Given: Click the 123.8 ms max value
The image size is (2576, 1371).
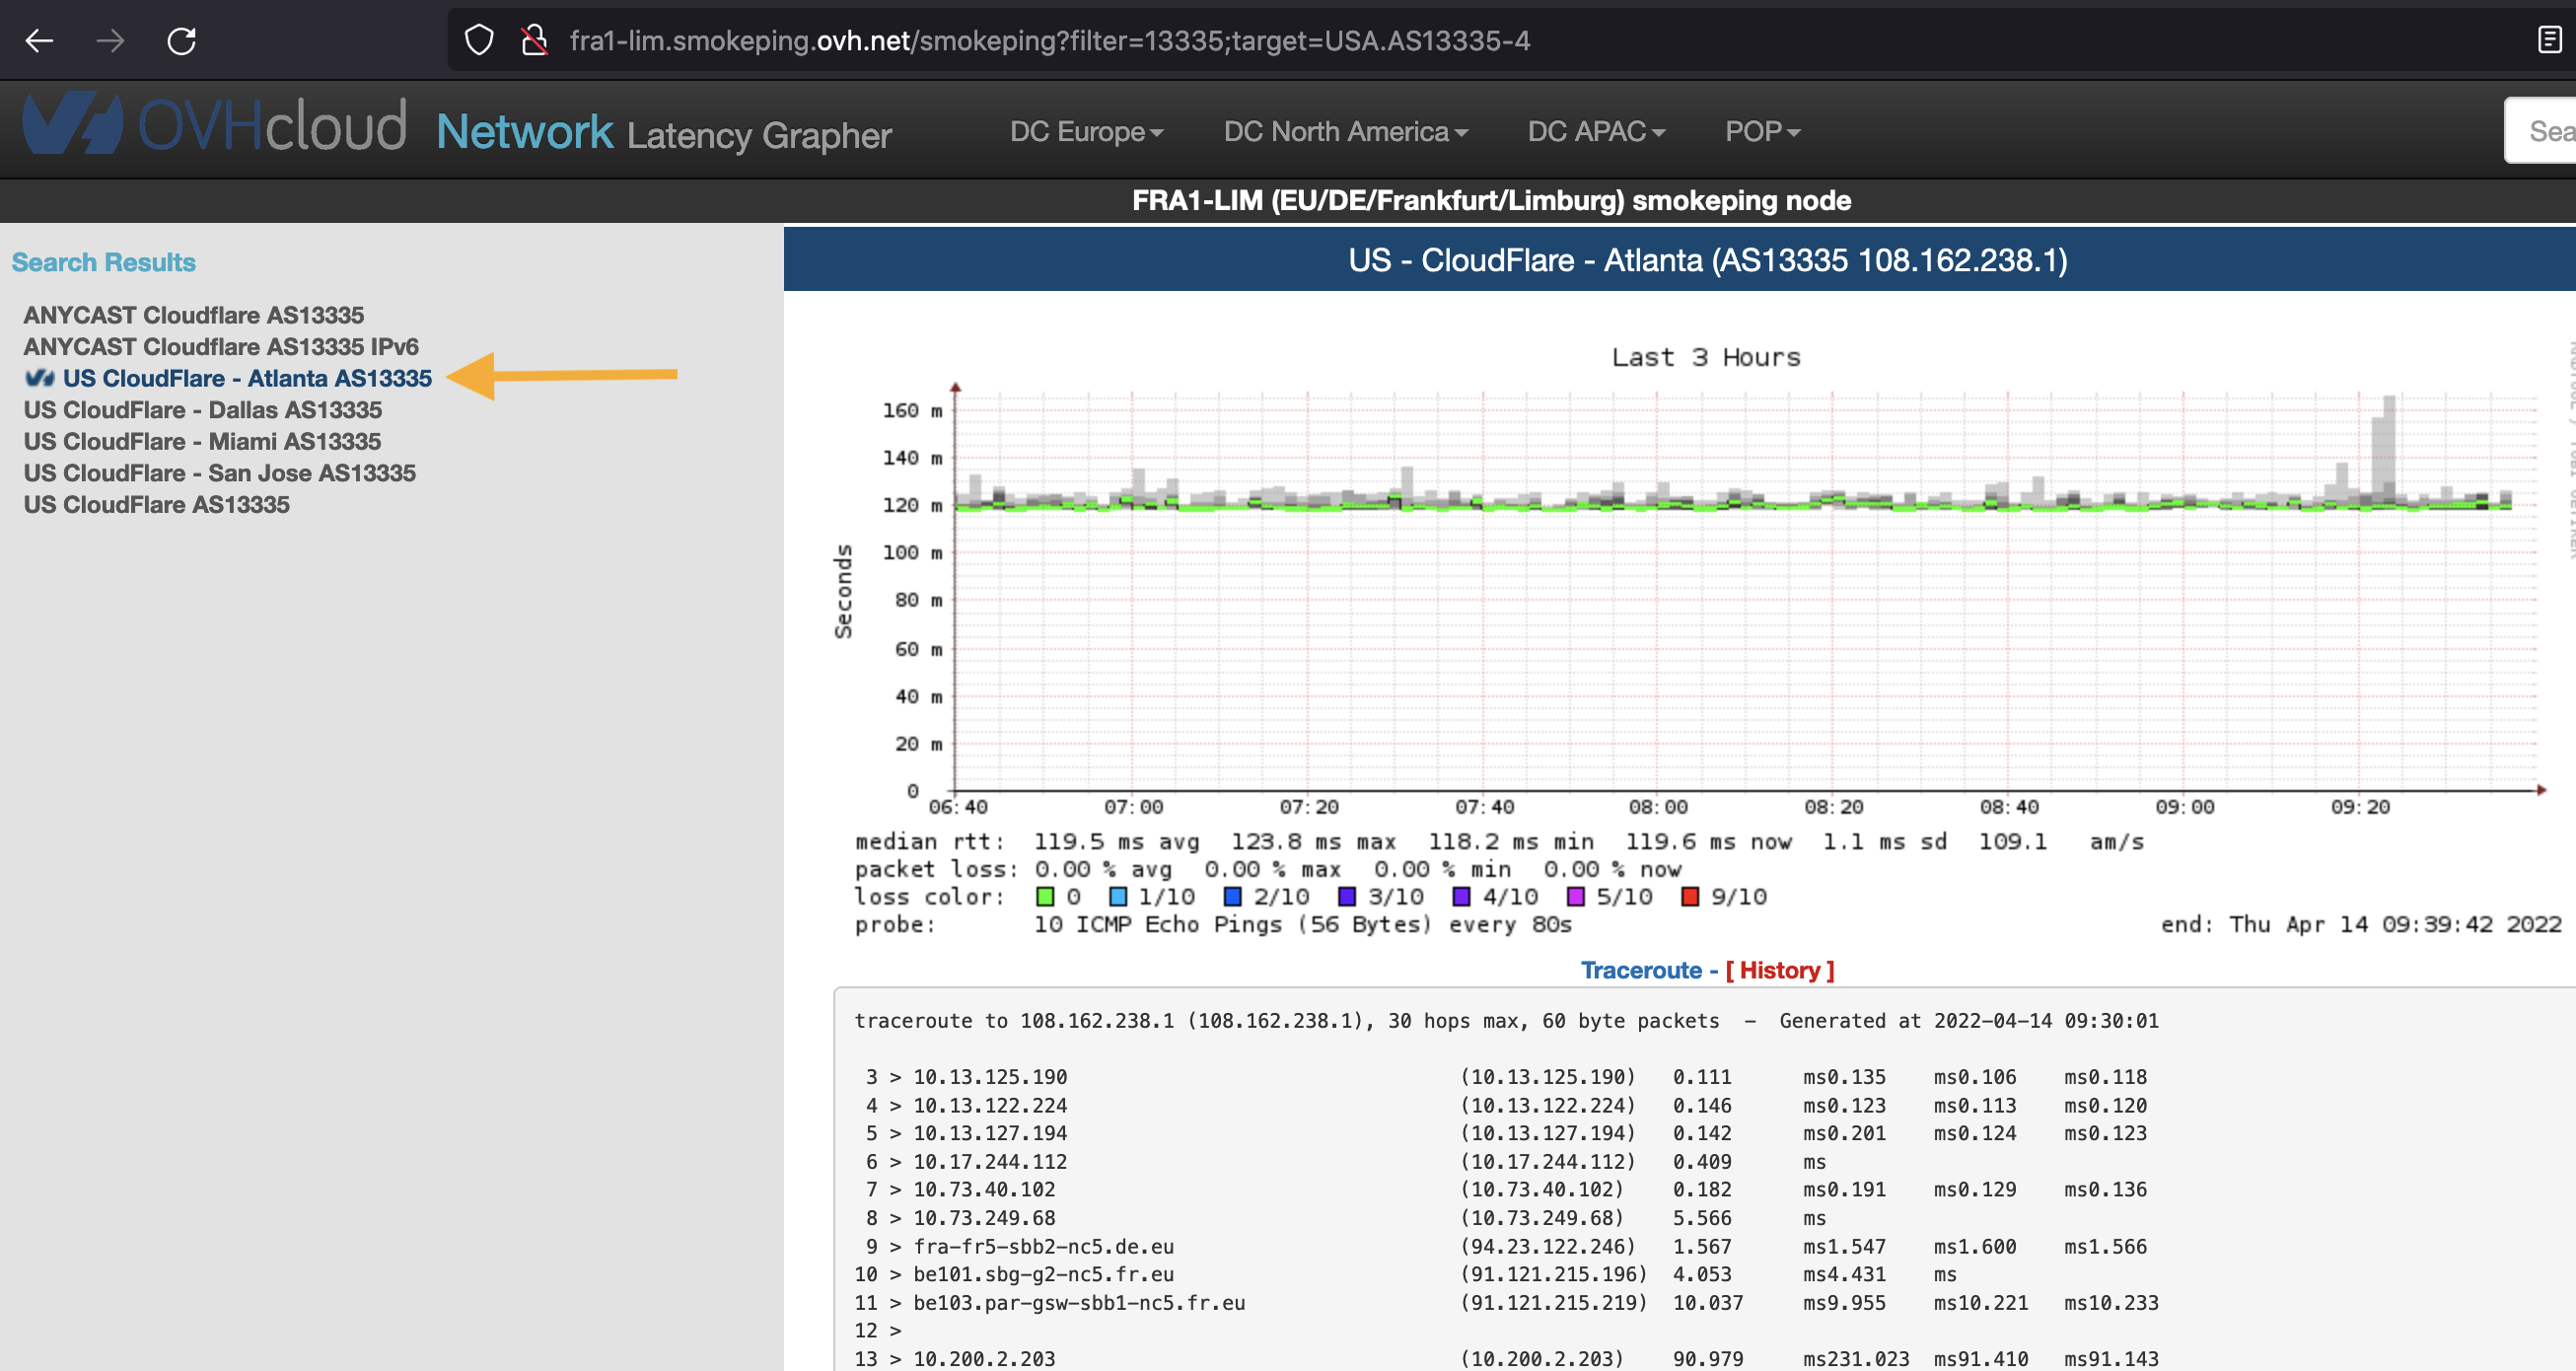Looking at the screenshot, I should [1313, 842].
